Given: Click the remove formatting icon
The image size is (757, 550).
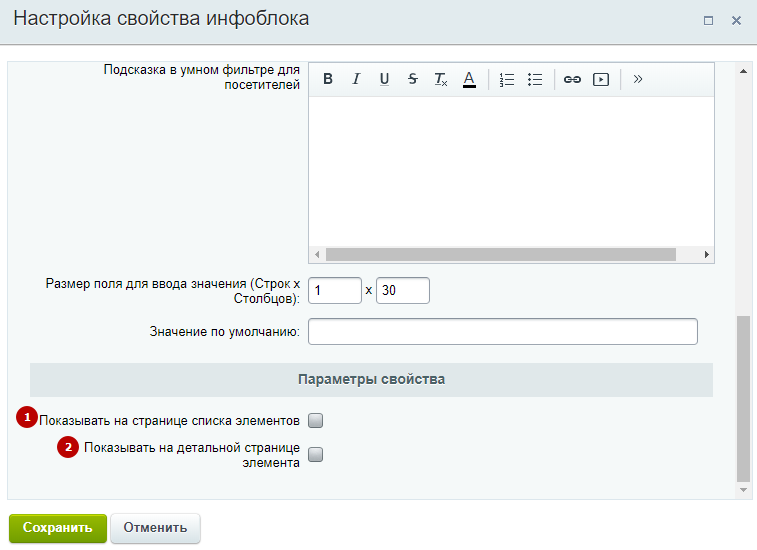Looking at the screenshot, I should coord(440,79).
